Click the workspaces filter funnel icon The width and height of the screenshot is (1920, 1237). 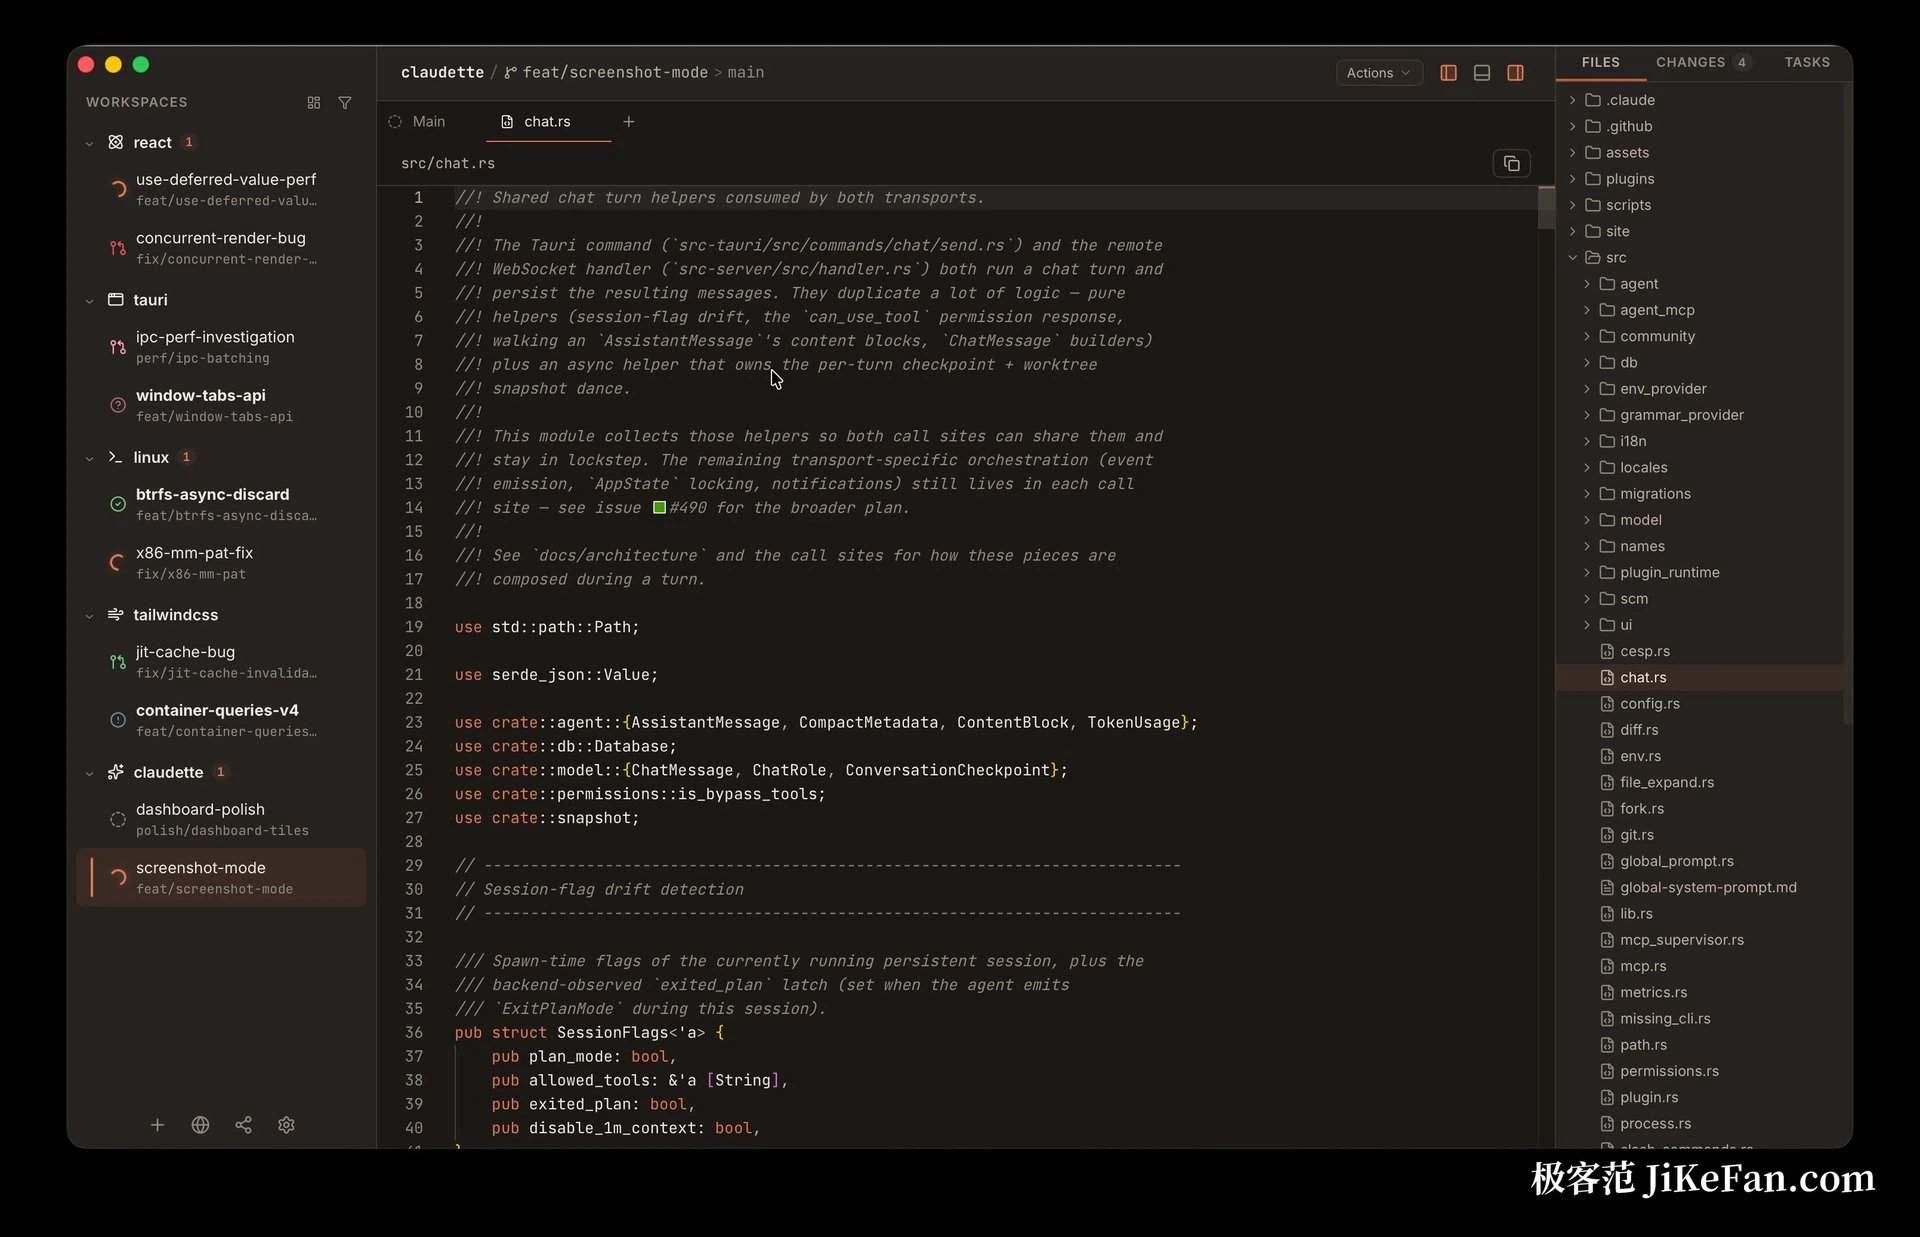(x=345, y=103)
